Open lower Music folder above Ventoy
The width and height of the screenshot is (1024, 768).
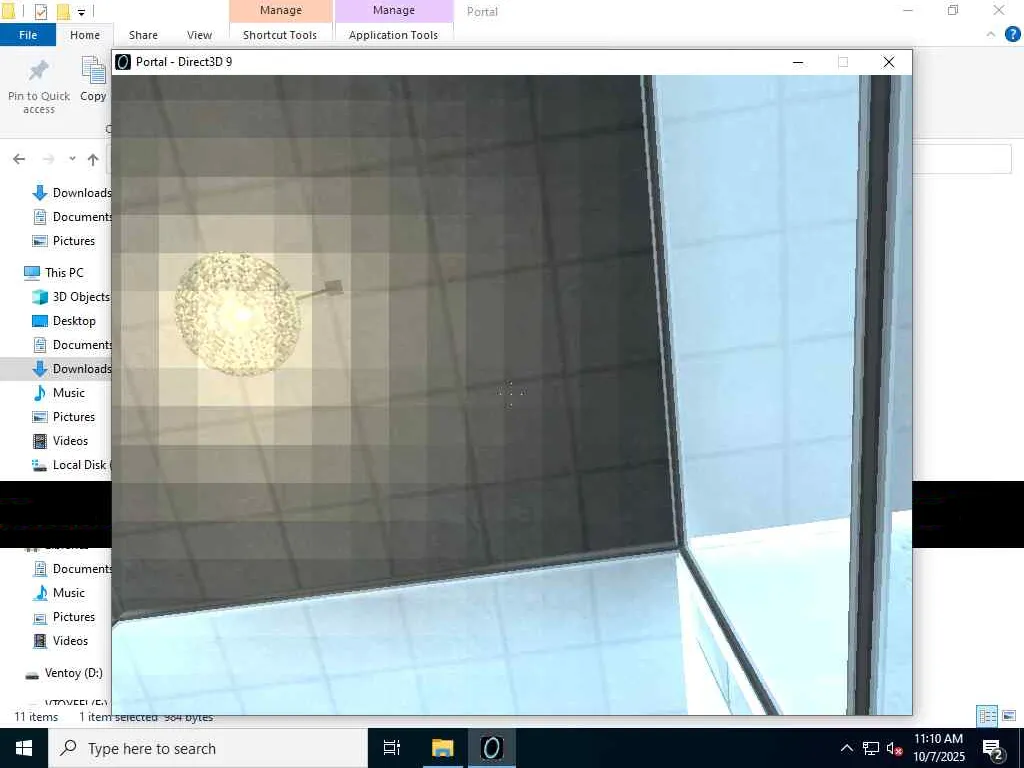(x=59, y=593)
